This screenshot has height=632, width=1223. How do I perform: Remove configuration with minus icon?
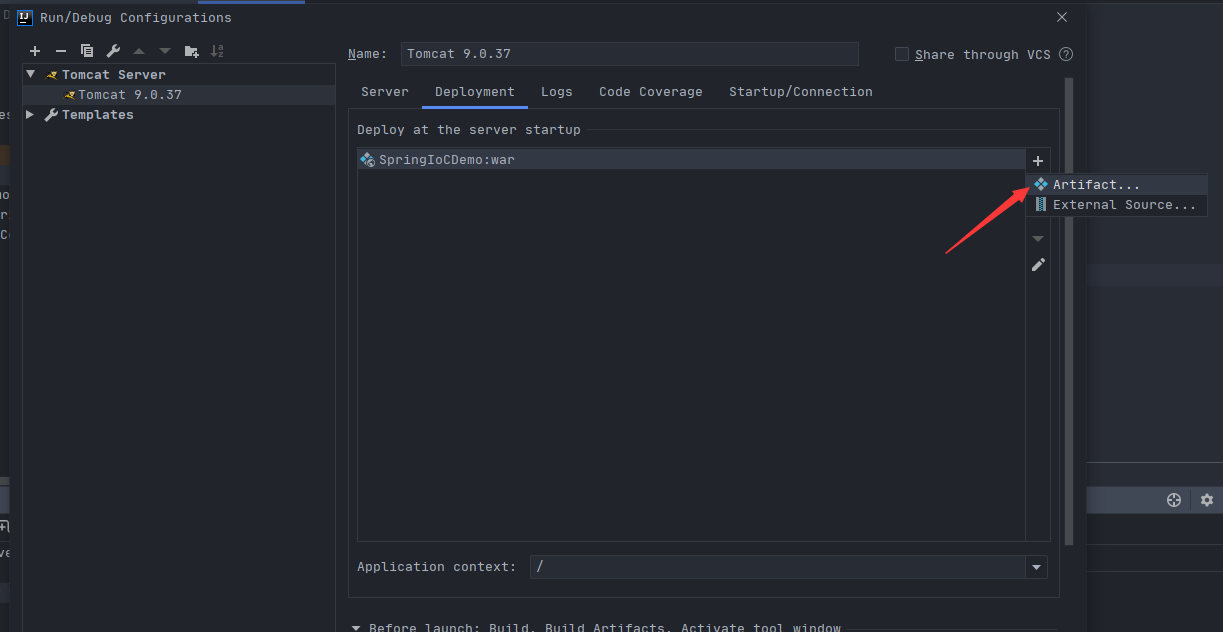tap(61, 51)
